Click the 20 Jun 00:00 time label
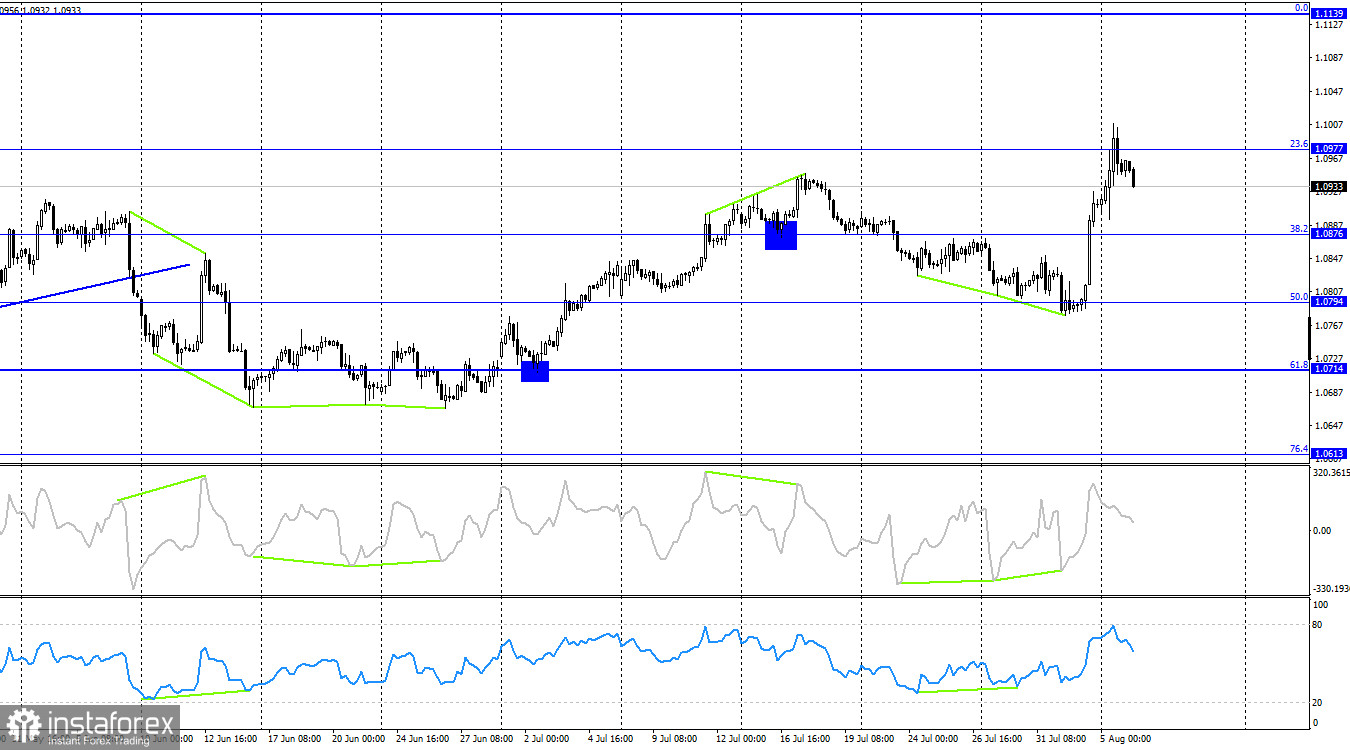Viewport: 1350px width, 750px height. (358, 739)
